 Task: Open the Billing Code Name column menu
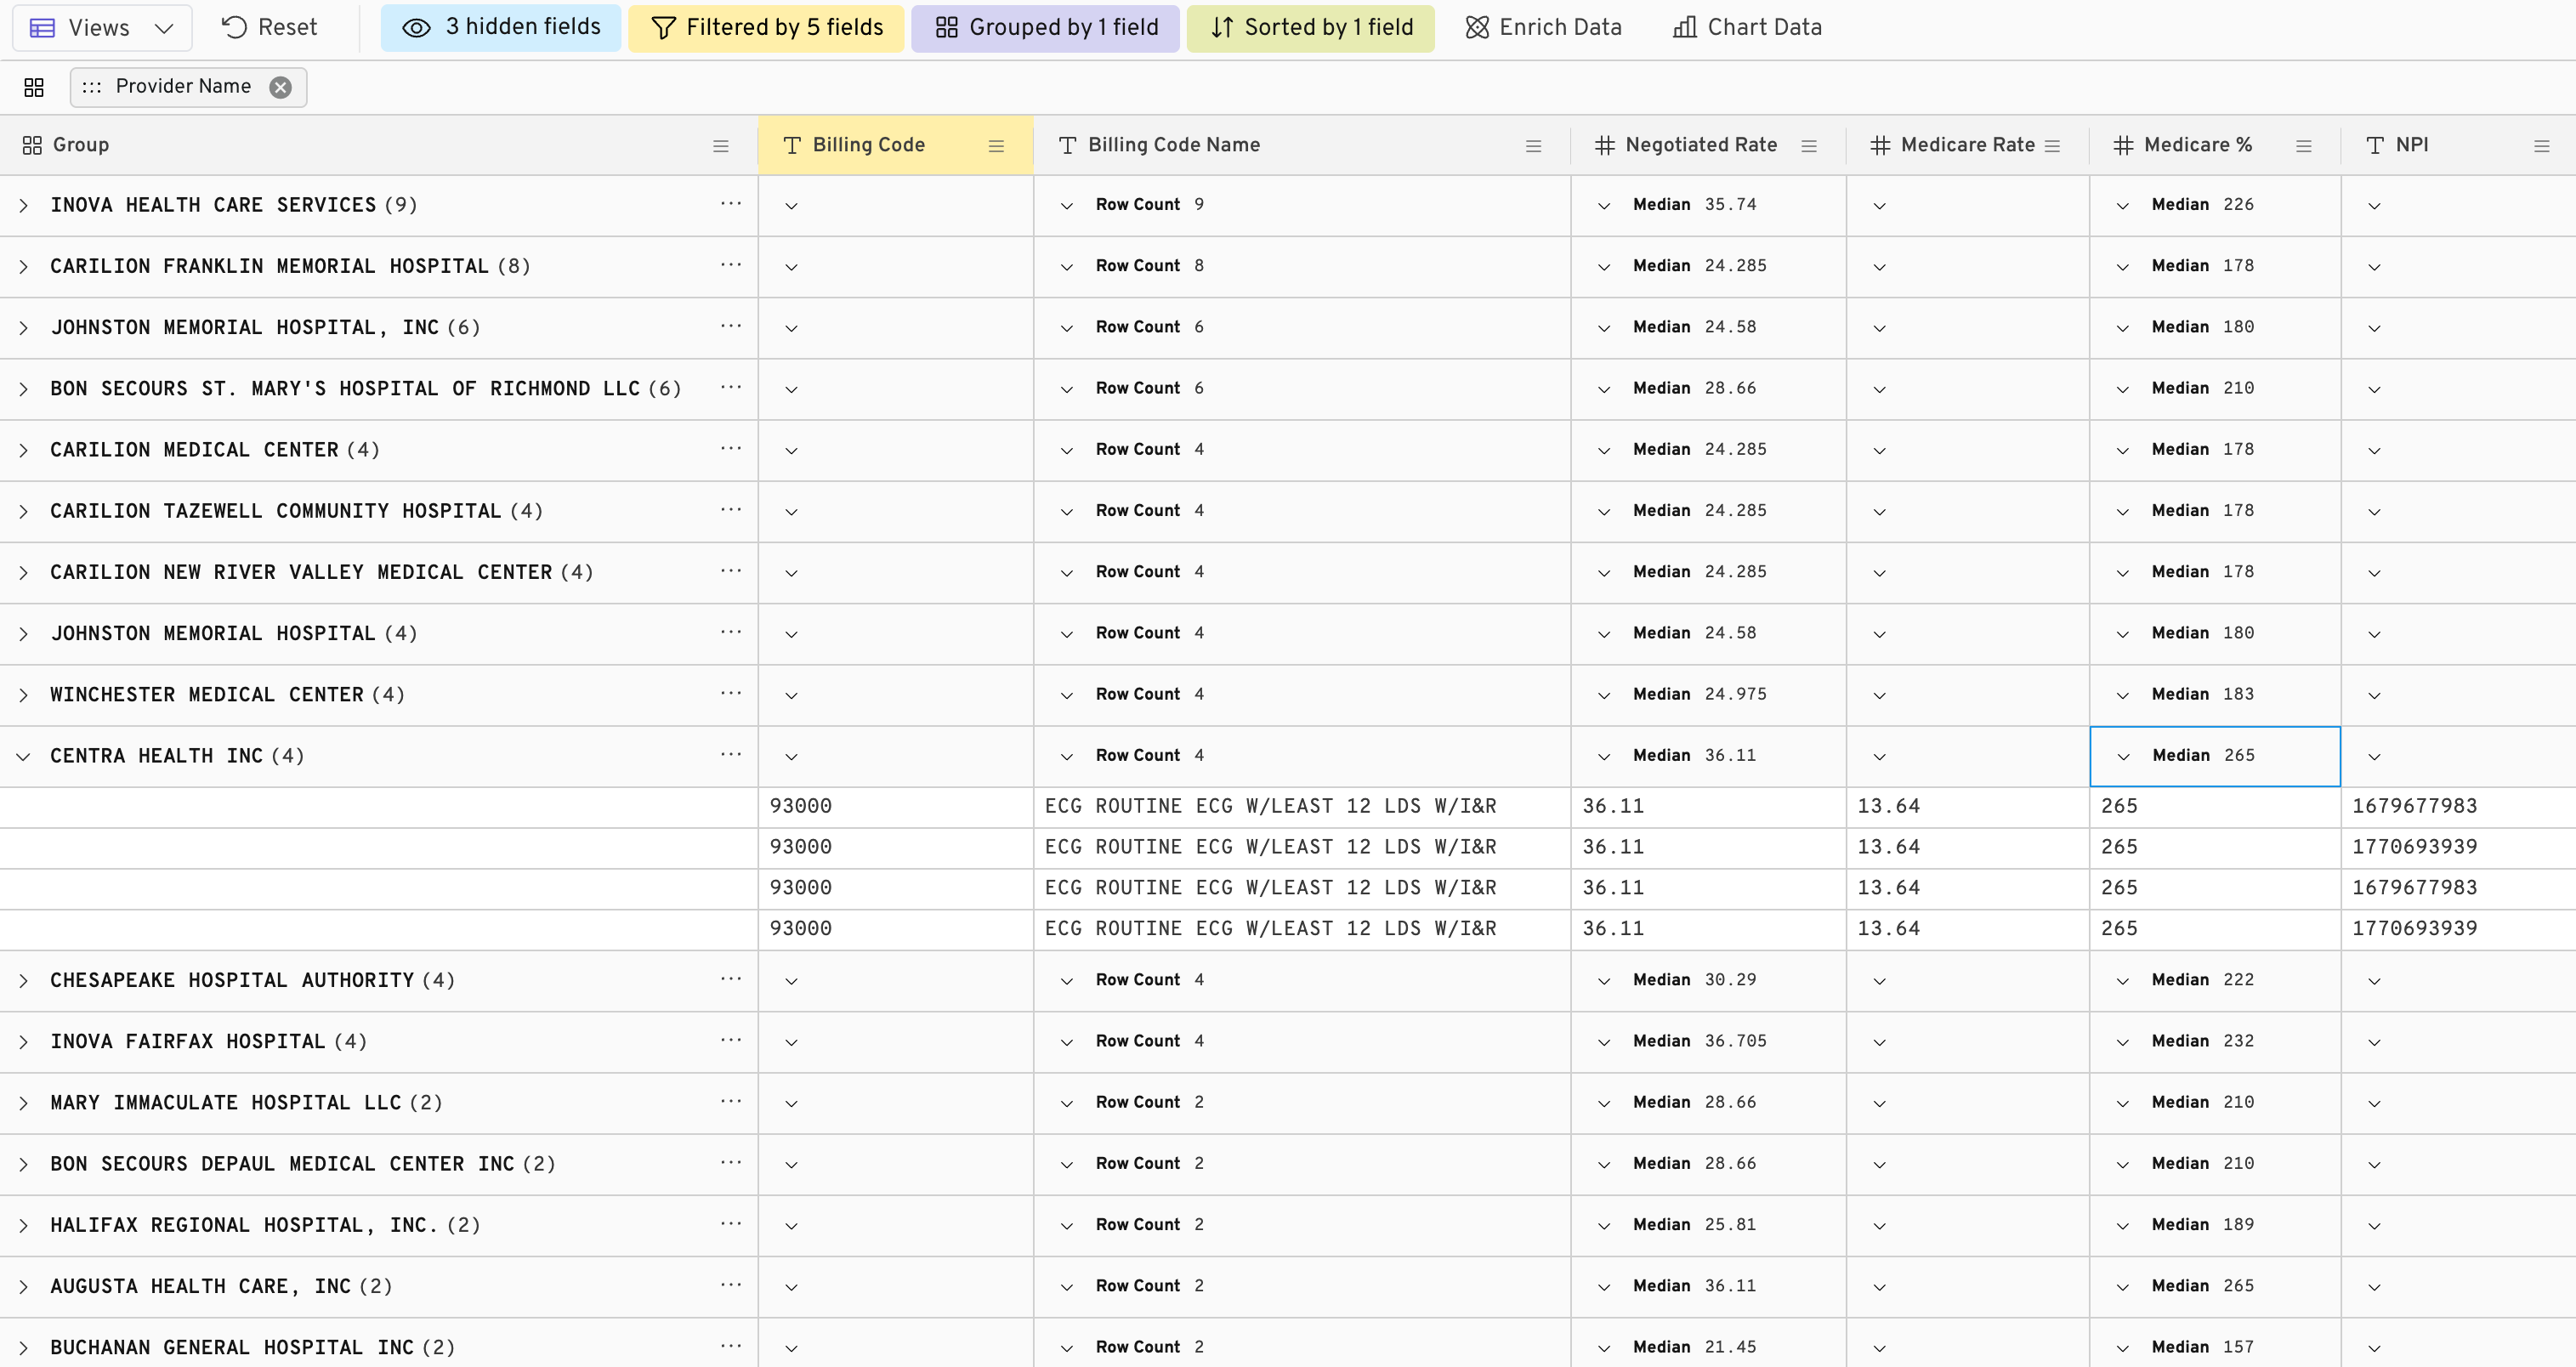point(1533,146)
